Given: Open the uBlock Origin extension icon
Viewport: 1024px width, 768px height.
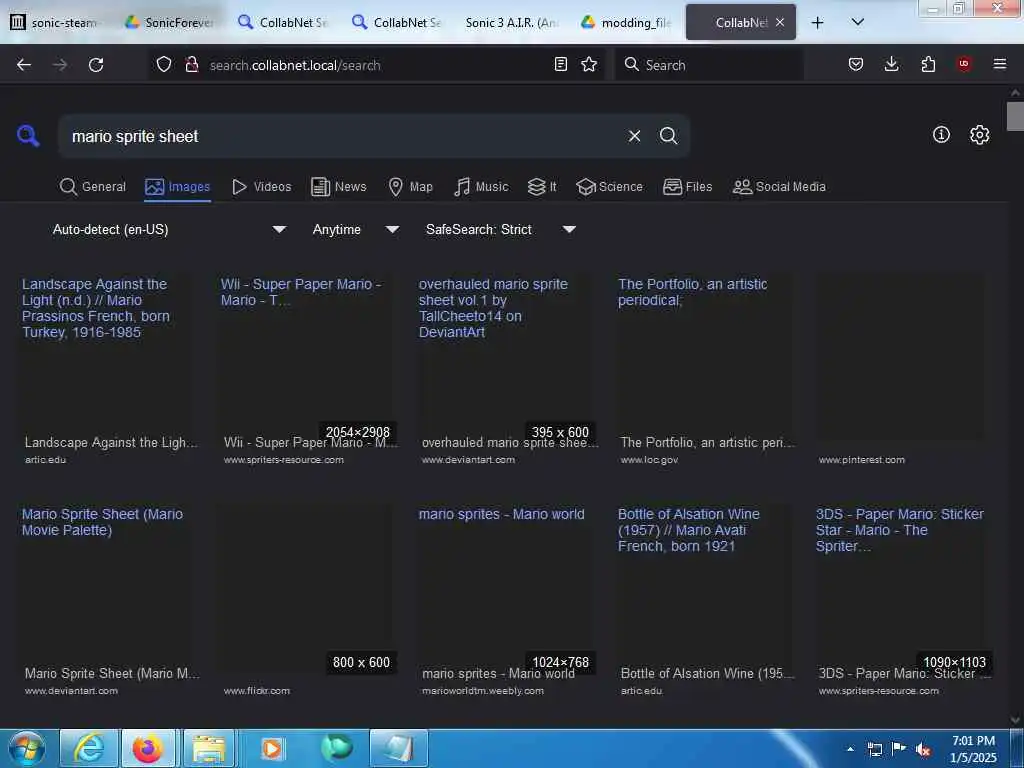Looking at the screenshot, I should 964,64.
